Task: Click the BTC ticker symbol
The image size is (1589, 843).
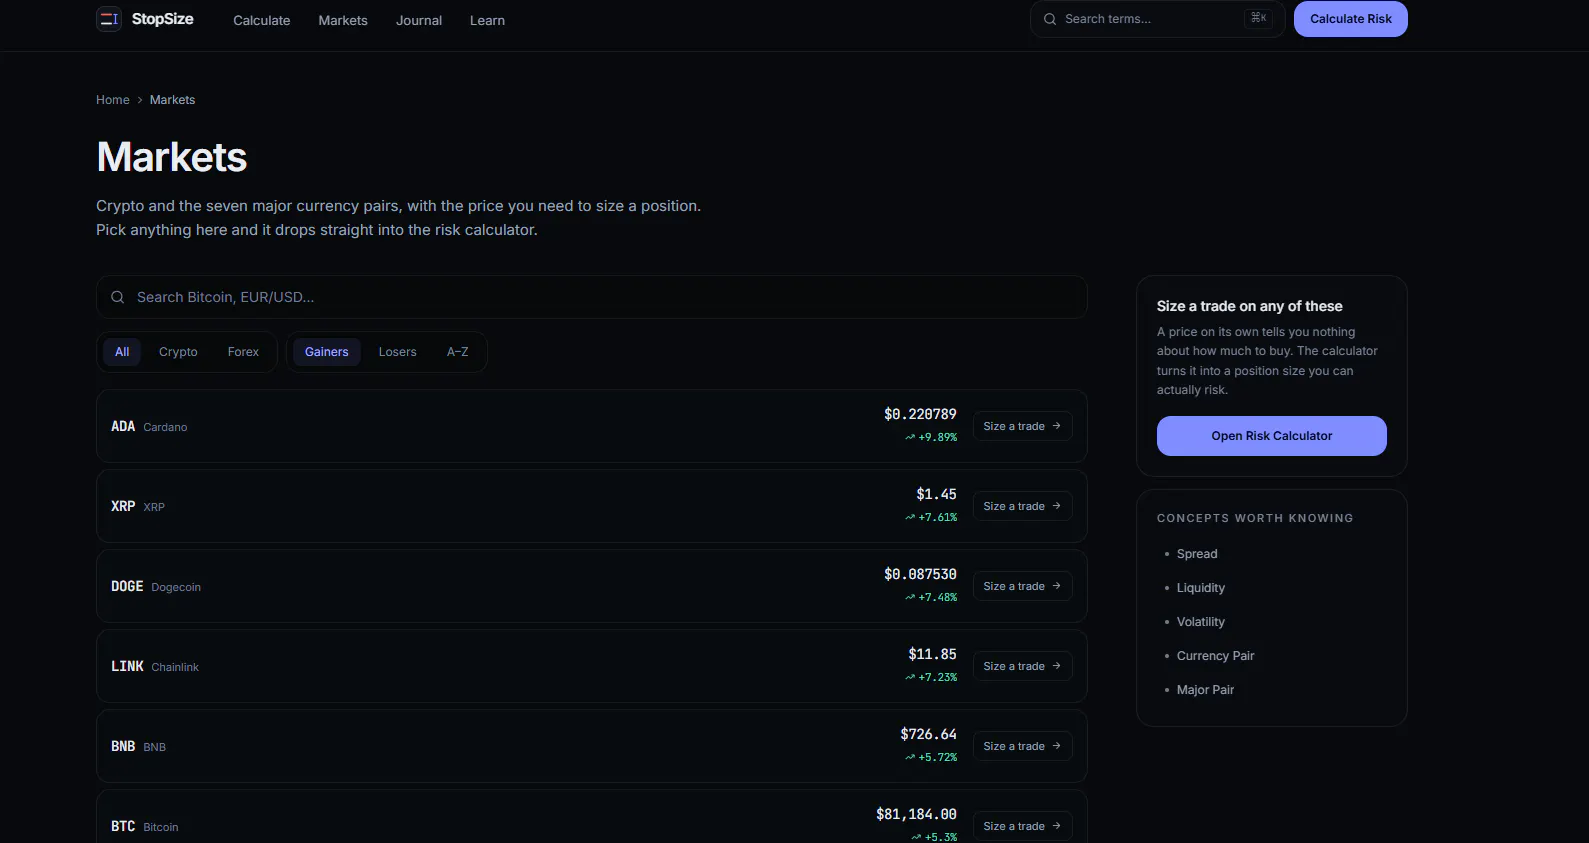Action: point(123,826)
